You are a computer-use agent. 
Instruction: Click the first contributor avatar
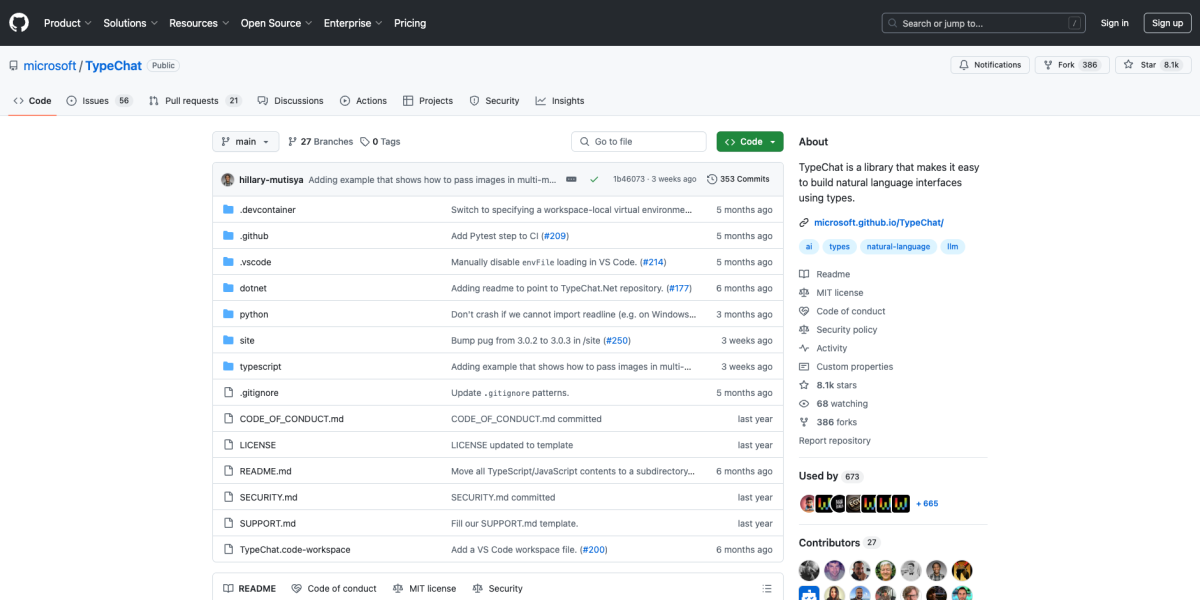pos(809,570)
